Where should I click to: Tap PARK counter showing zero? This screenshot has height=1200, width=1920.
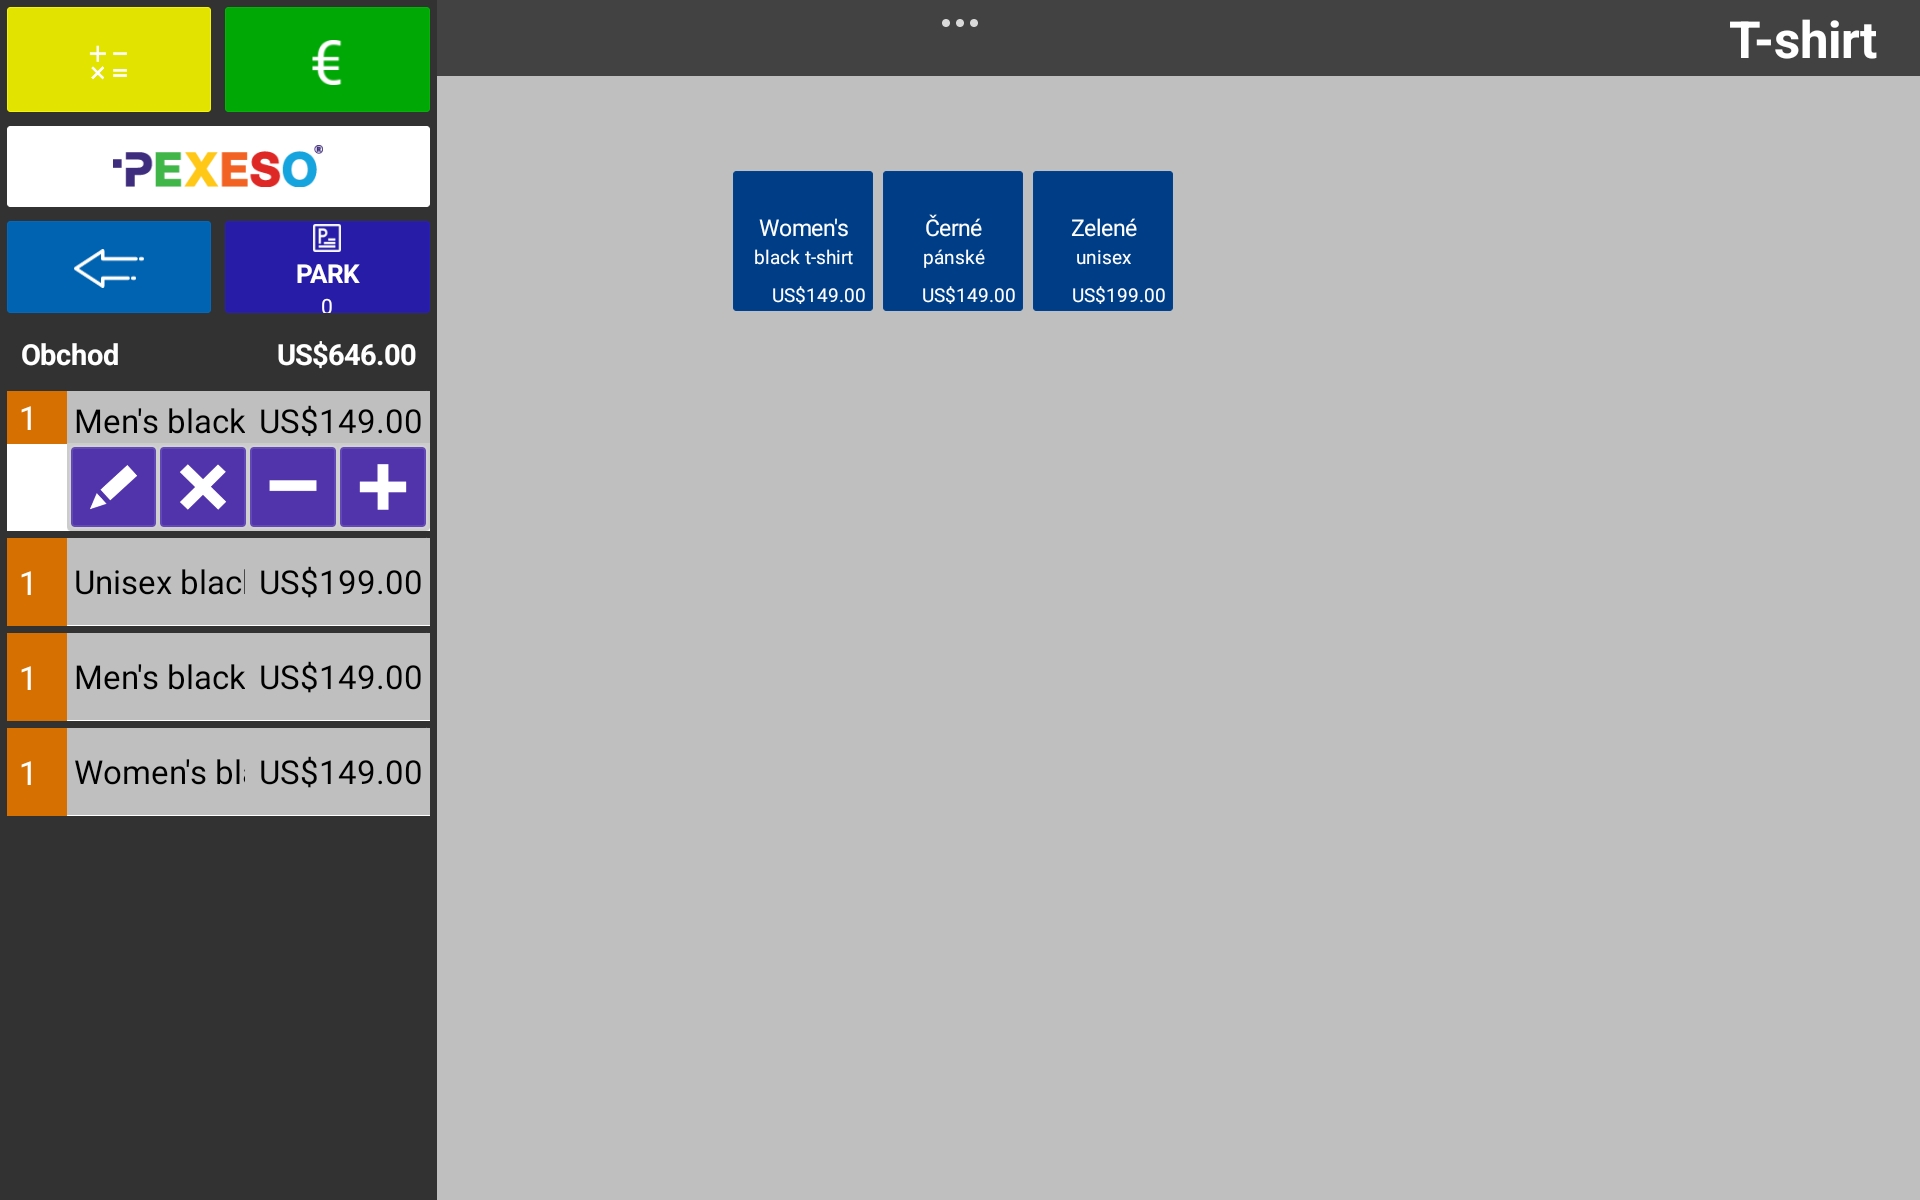click(x=326, y=265)
